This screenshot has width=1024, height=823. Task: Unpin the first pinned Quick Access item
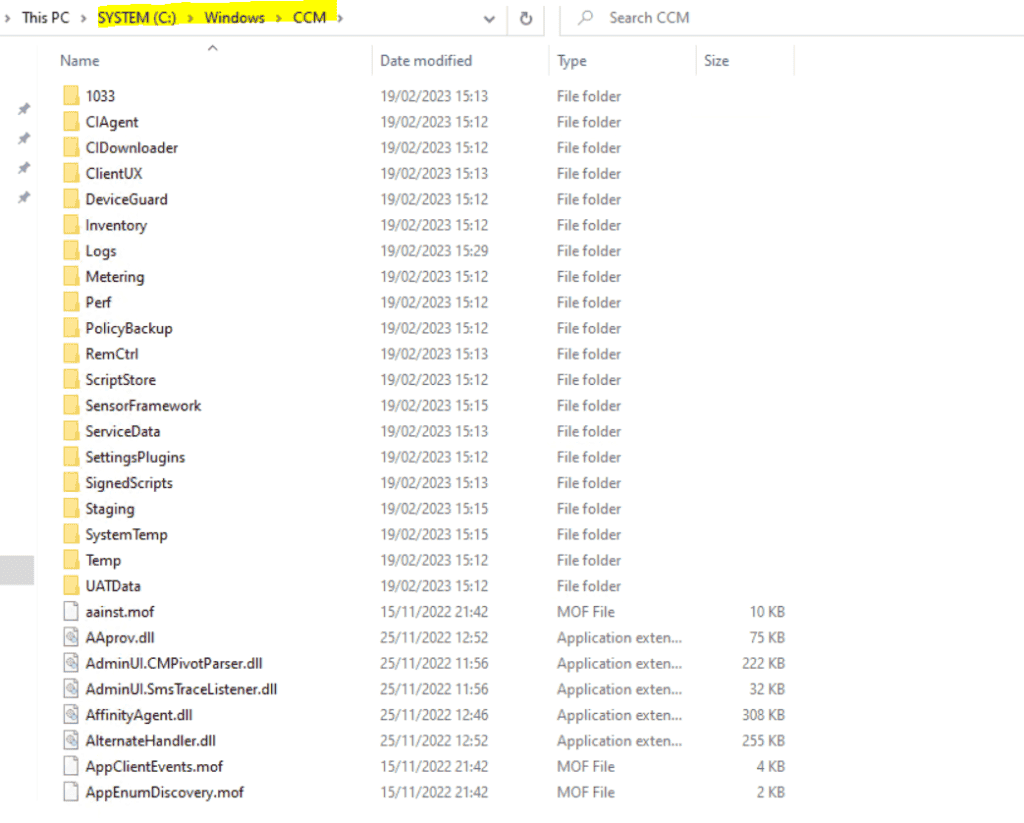pos(24,109)
